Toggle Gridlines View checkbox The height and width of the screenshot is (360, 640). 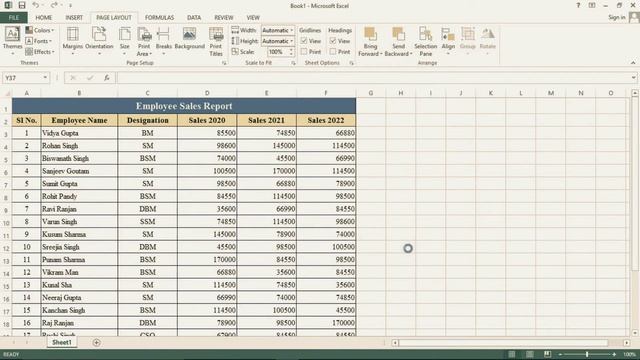304,41
